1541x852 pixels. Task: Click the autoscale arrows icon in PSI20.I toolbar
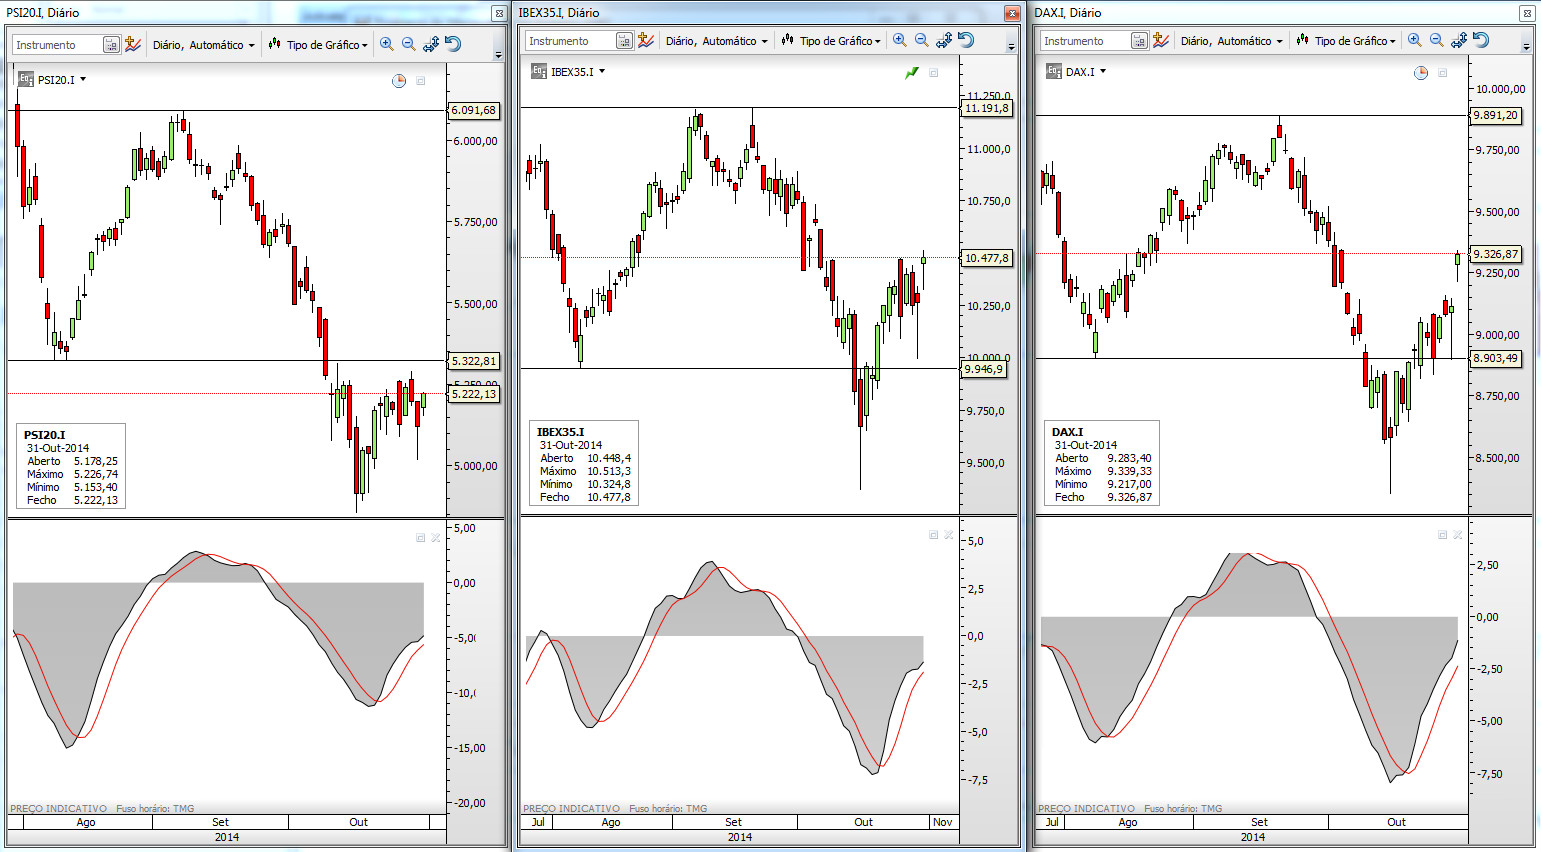pos(431,45)
